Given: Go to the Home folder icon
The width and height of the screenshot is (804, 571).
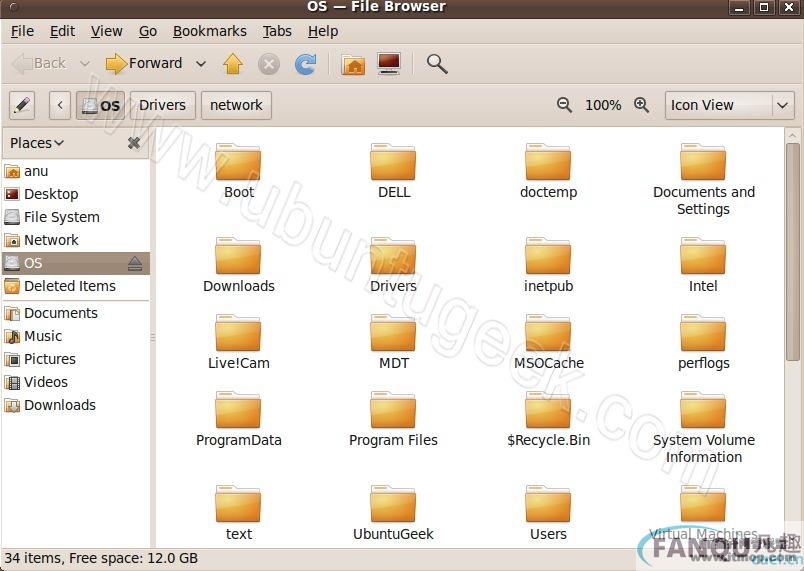Looking at the screenshot, I should click(353, 65).
